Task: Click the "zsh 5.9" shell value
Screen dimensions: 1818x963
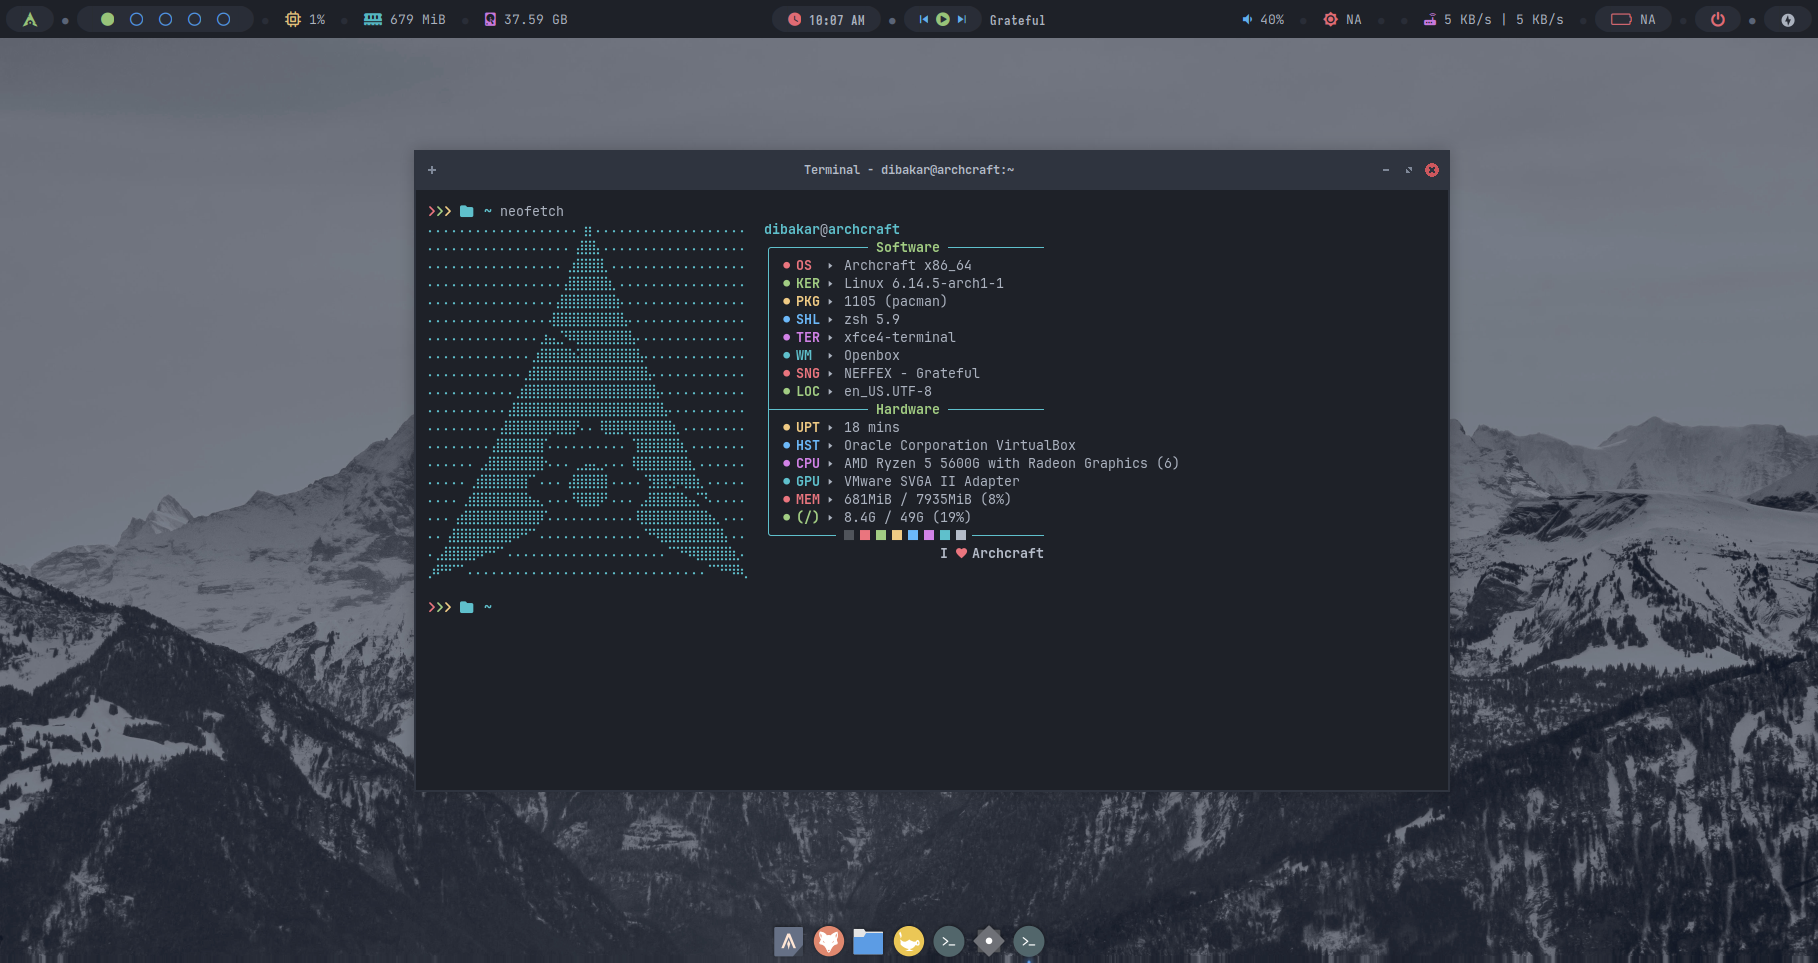Action: pos(872,319)
